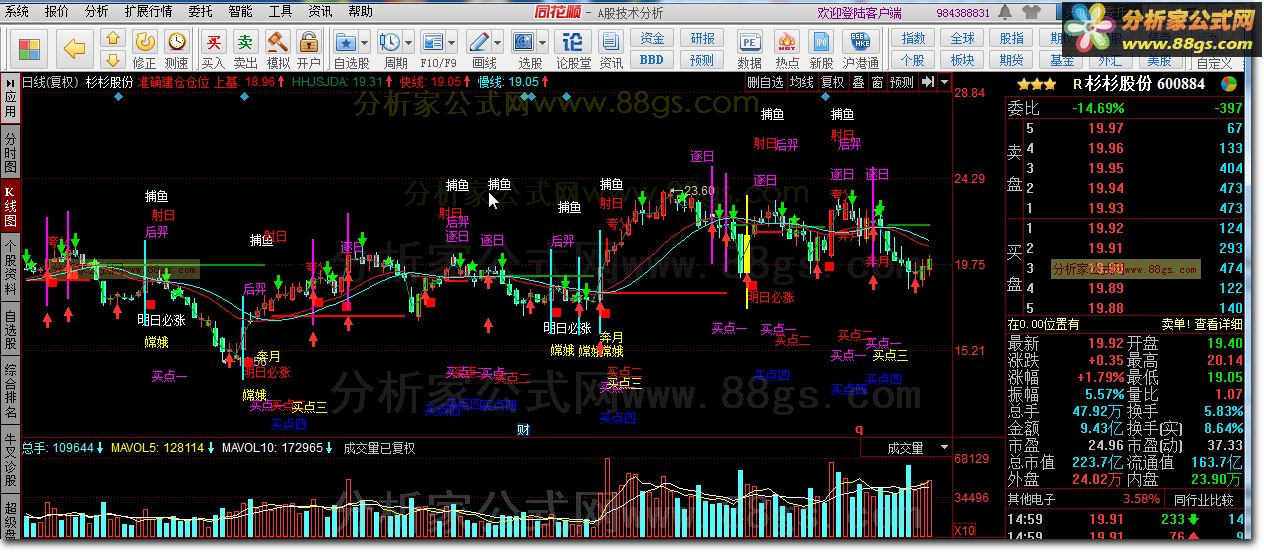Switch to the 综合排名 sidebar tab
Viewport: 1264px width, 552px height.
click(10, 392)
